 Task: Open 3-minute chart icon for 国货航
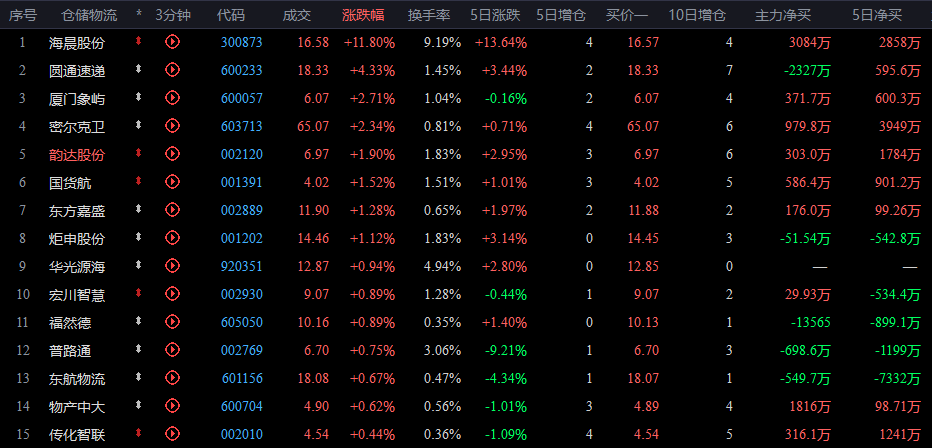(172, 181)
